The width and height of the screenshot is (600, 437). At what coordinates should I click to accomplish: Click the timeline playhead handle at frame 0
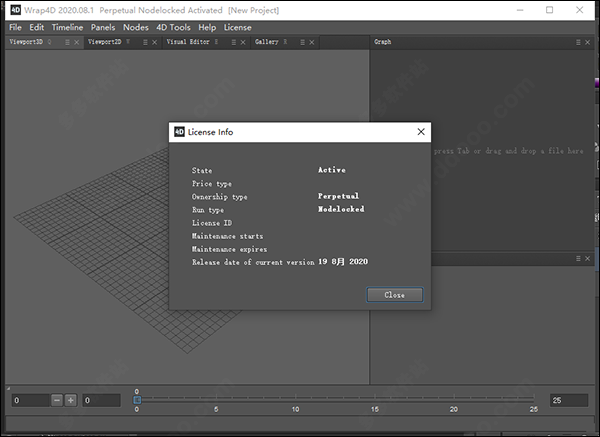pos(137,400)
